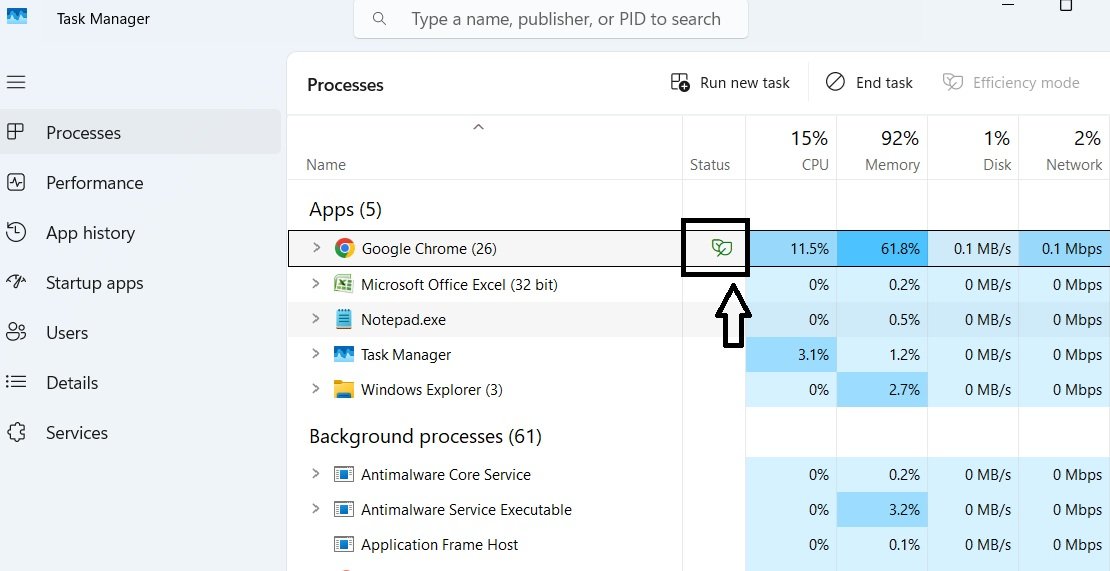The image size is (1110, 571).
Task: Click Task Manager's 3.1% CPU cell
Action: pos(791,354)
